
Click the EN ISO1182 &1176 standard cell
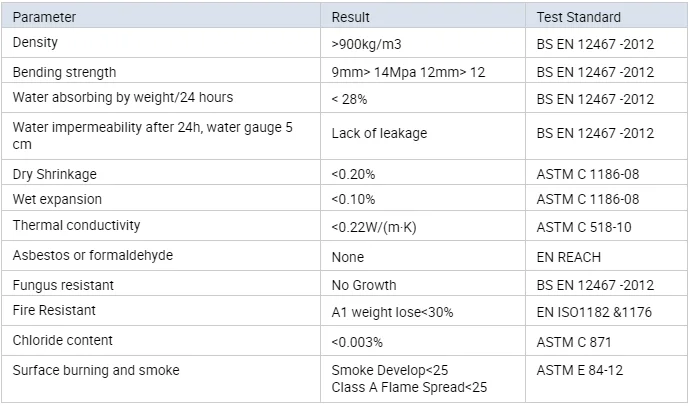(x=594, y=312)
